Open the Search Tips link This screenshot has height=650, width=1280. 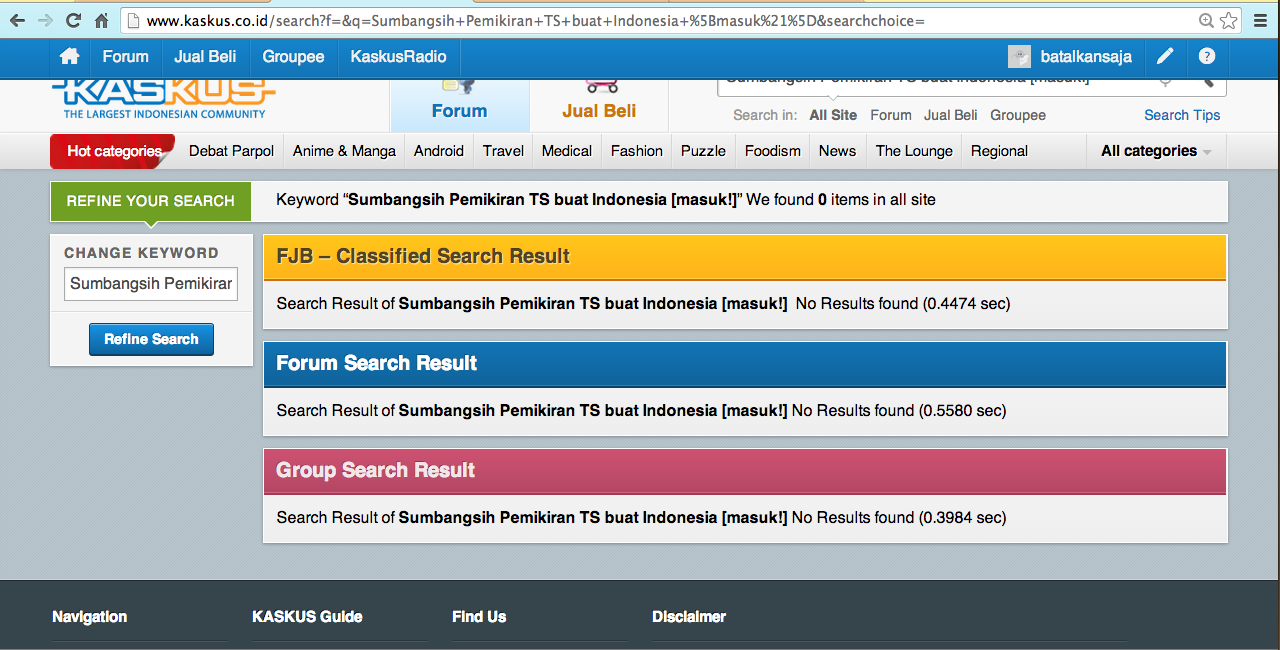point(1182,115)
